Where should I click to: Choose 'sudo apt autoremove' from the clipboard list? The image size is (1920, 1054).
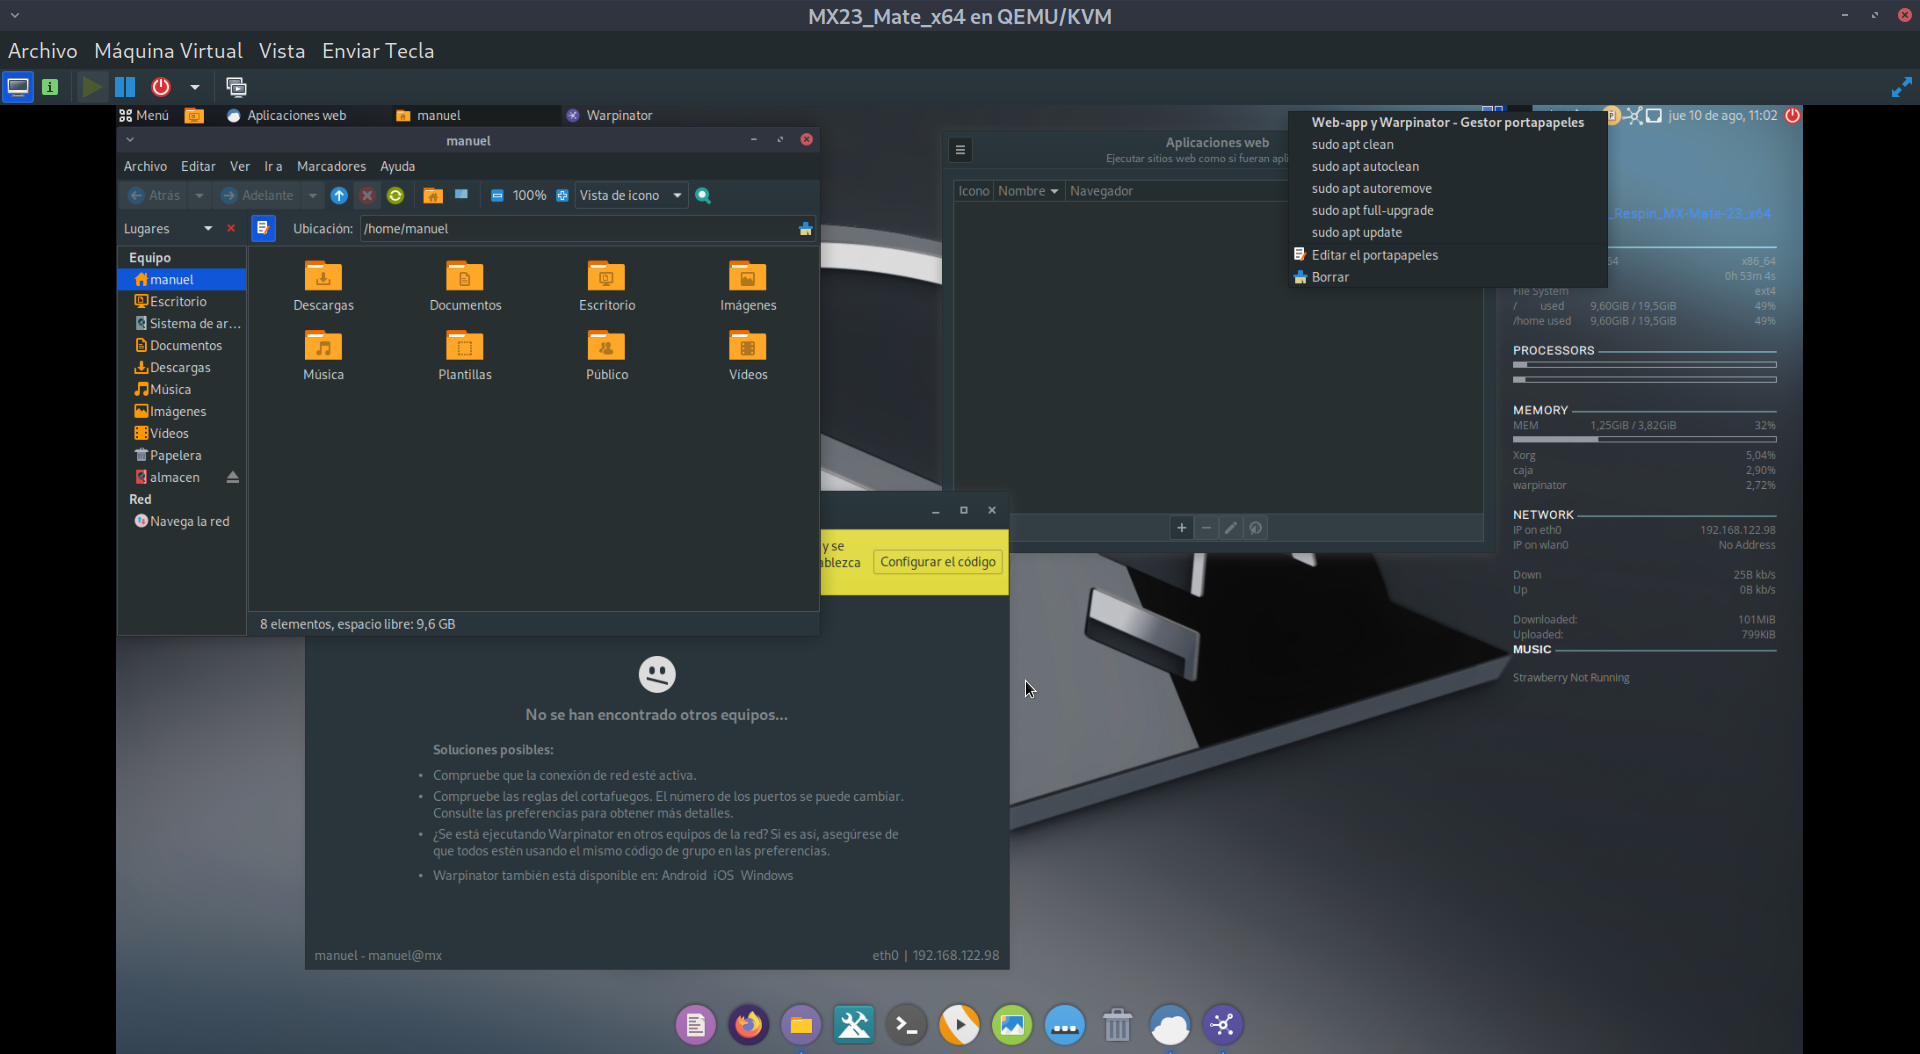tap(1448, 188)
